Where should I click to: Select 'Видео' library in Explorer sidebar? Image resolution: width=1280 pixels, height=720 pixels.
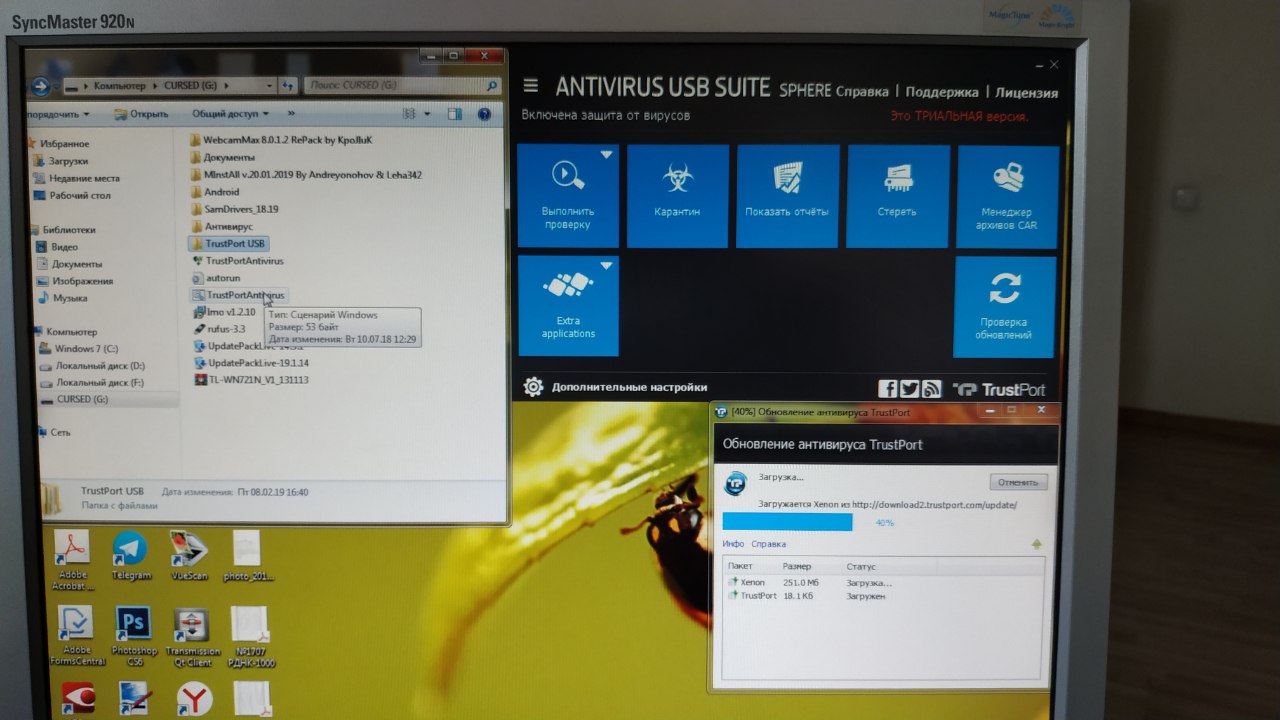point(57,247)
